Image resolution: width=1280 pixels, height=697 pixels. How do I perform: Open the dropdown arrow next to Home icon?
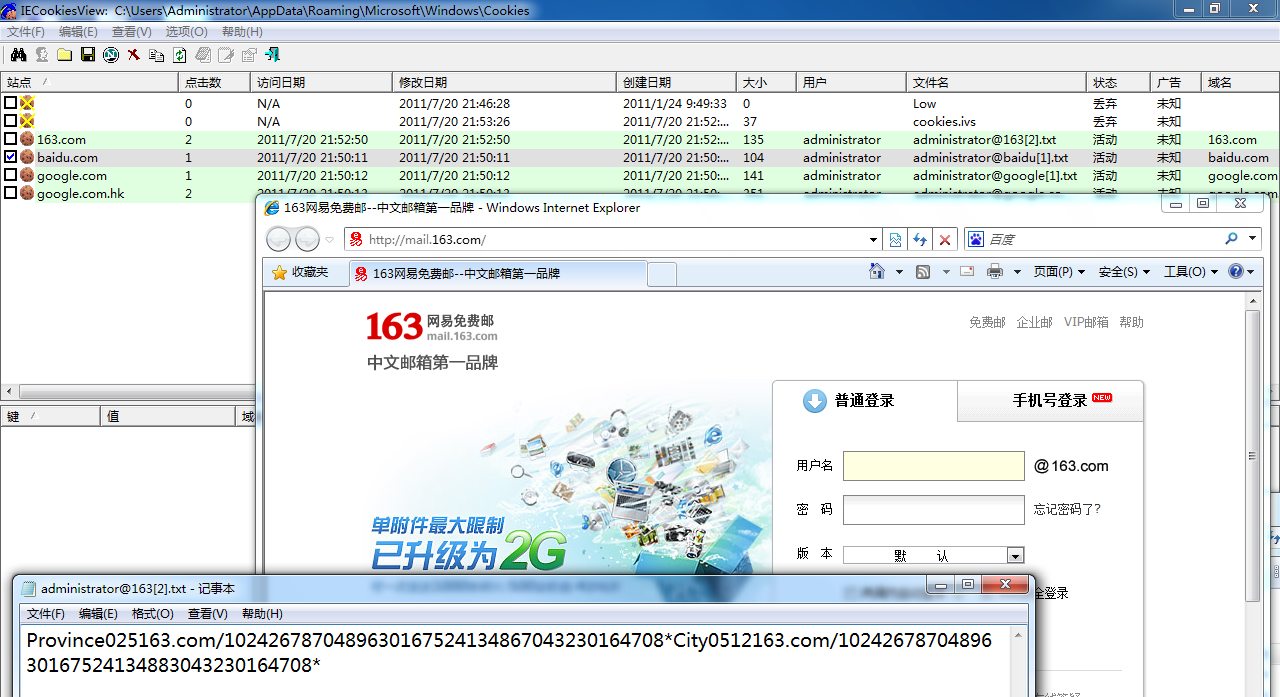pyautogui.click(x=898, y=272)
